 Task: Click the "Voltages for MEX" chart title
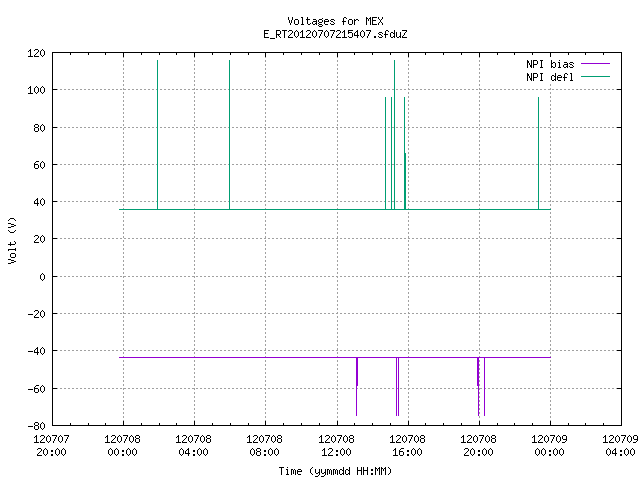tap(335, 21)
